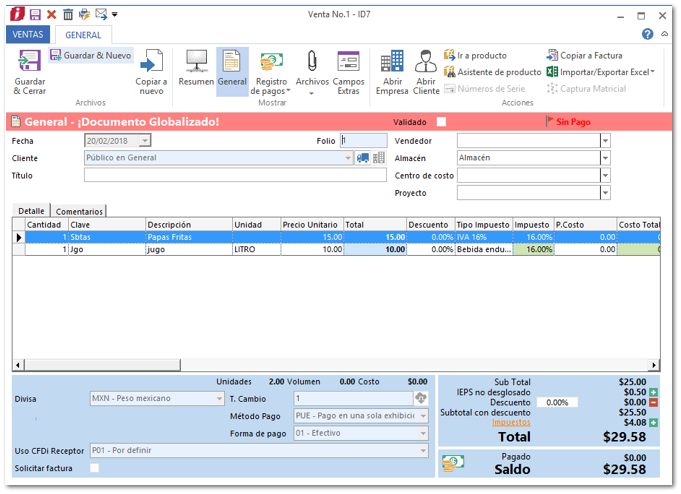Click the red minus button beside Descuento
681x494 pixels.
coord(653,402)
